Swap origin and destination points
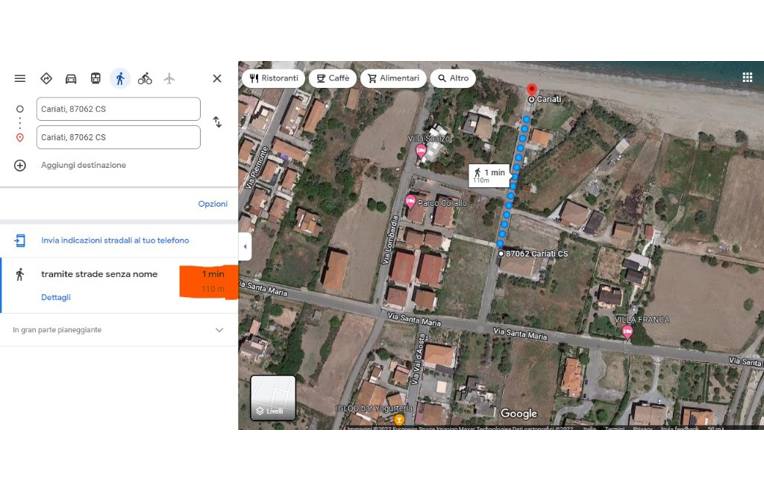 coord(217,122)
